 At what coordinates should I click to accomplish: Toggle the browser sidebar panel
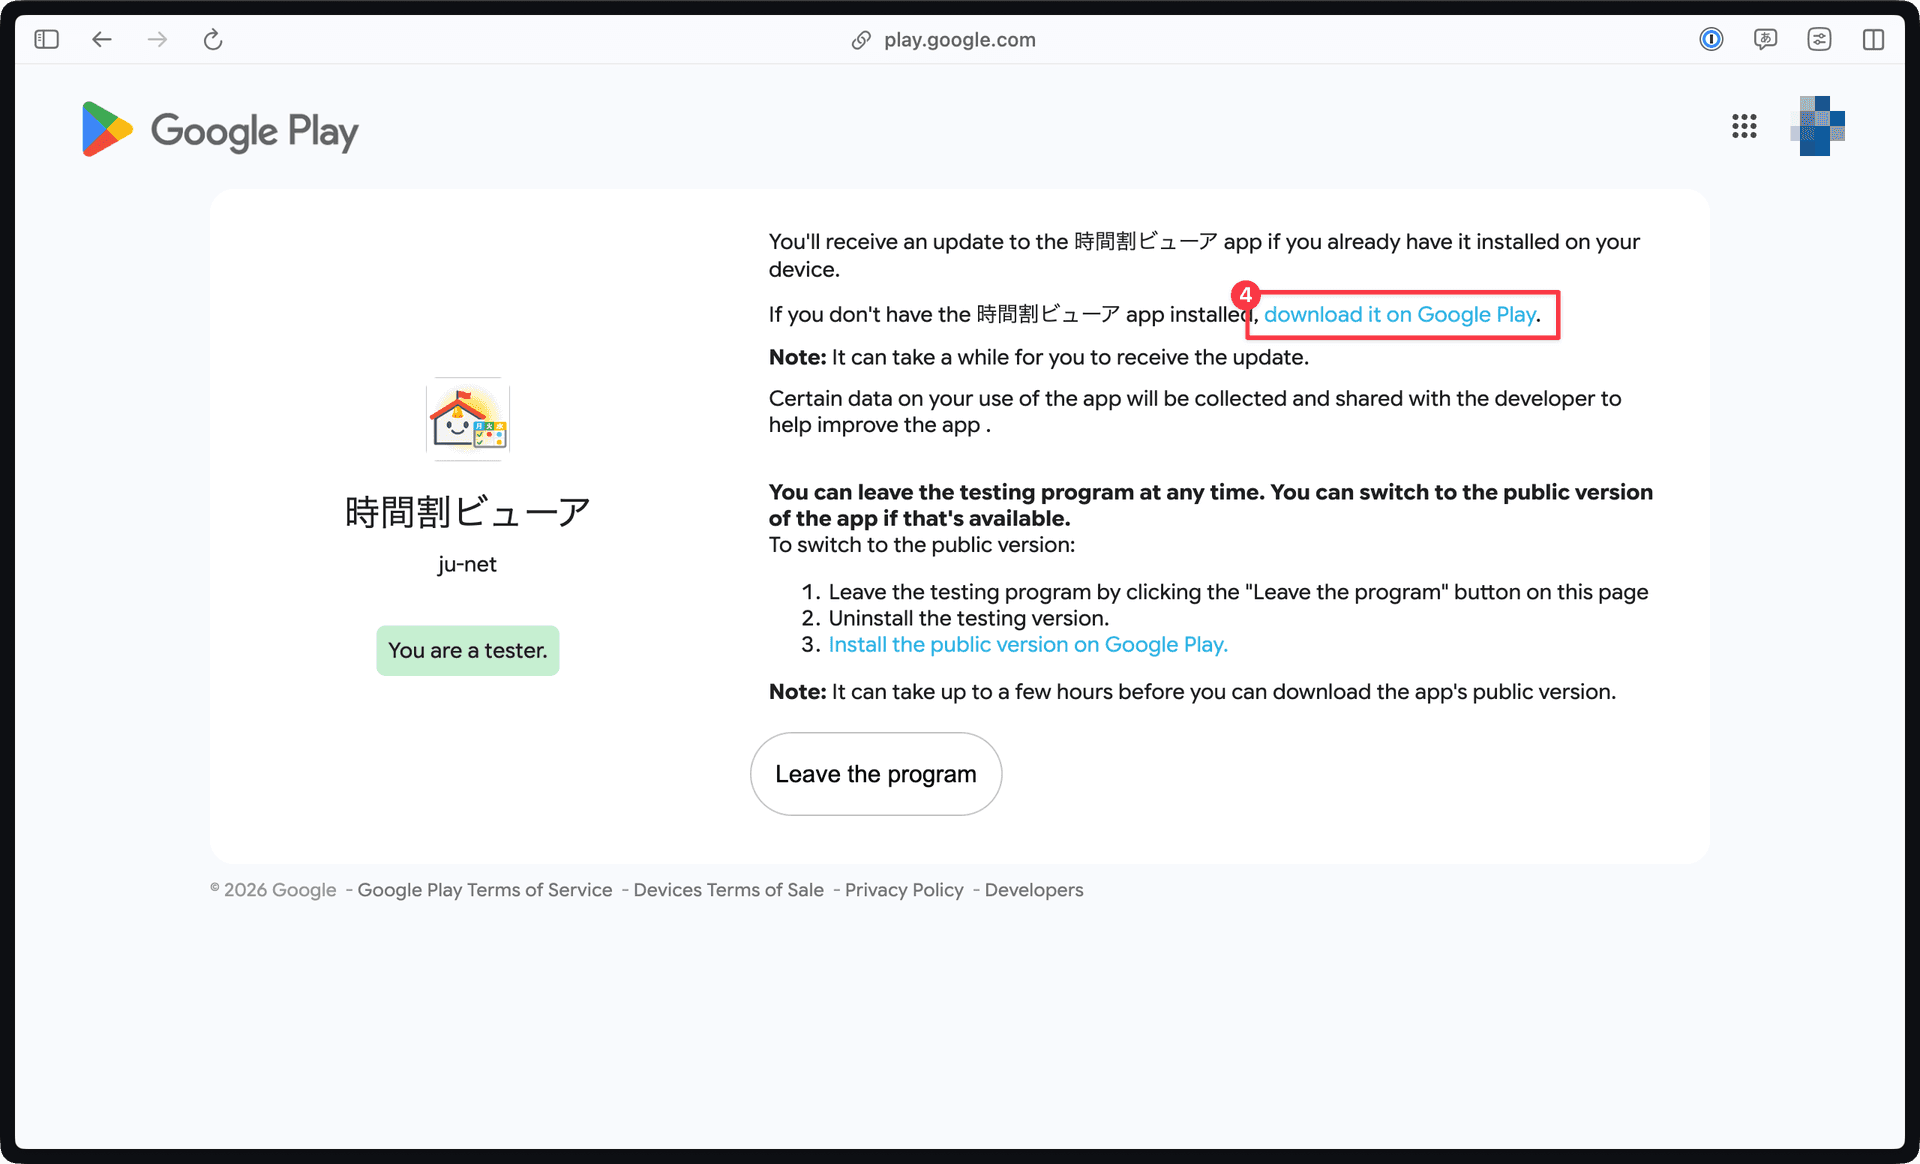coord(46,39)
